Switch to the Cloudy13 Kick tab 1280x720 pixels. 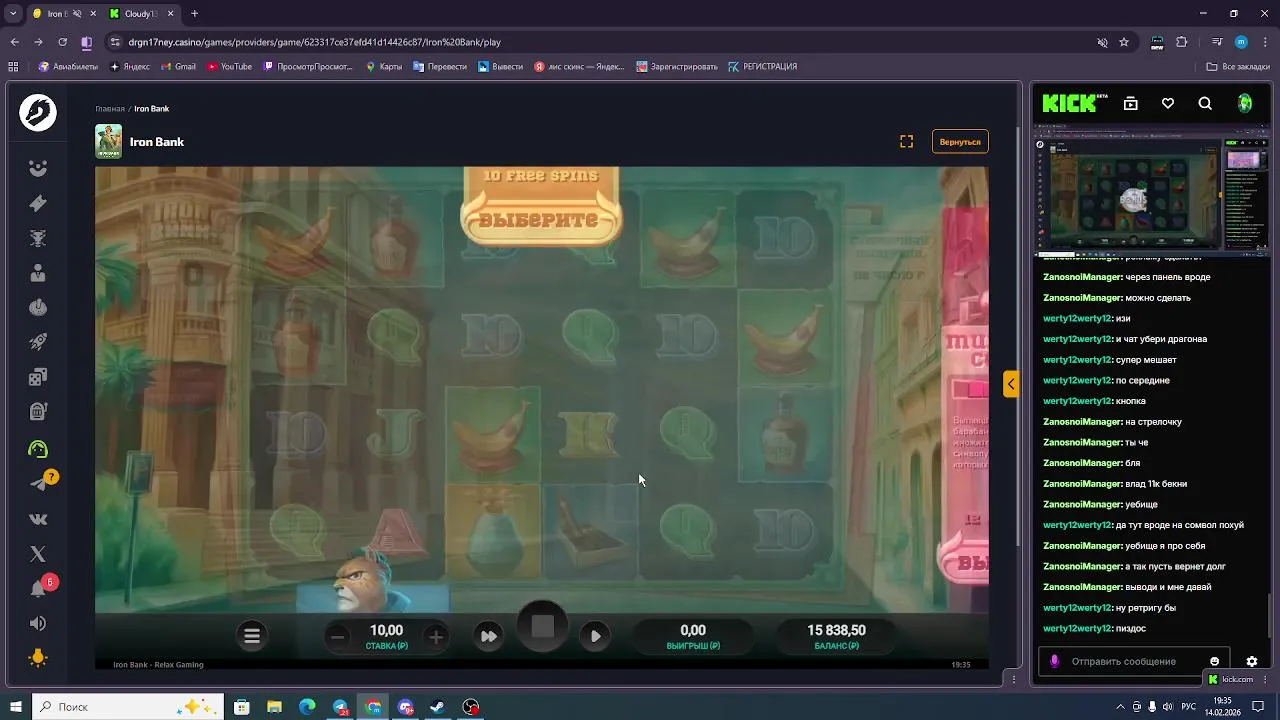coord(142,14)
